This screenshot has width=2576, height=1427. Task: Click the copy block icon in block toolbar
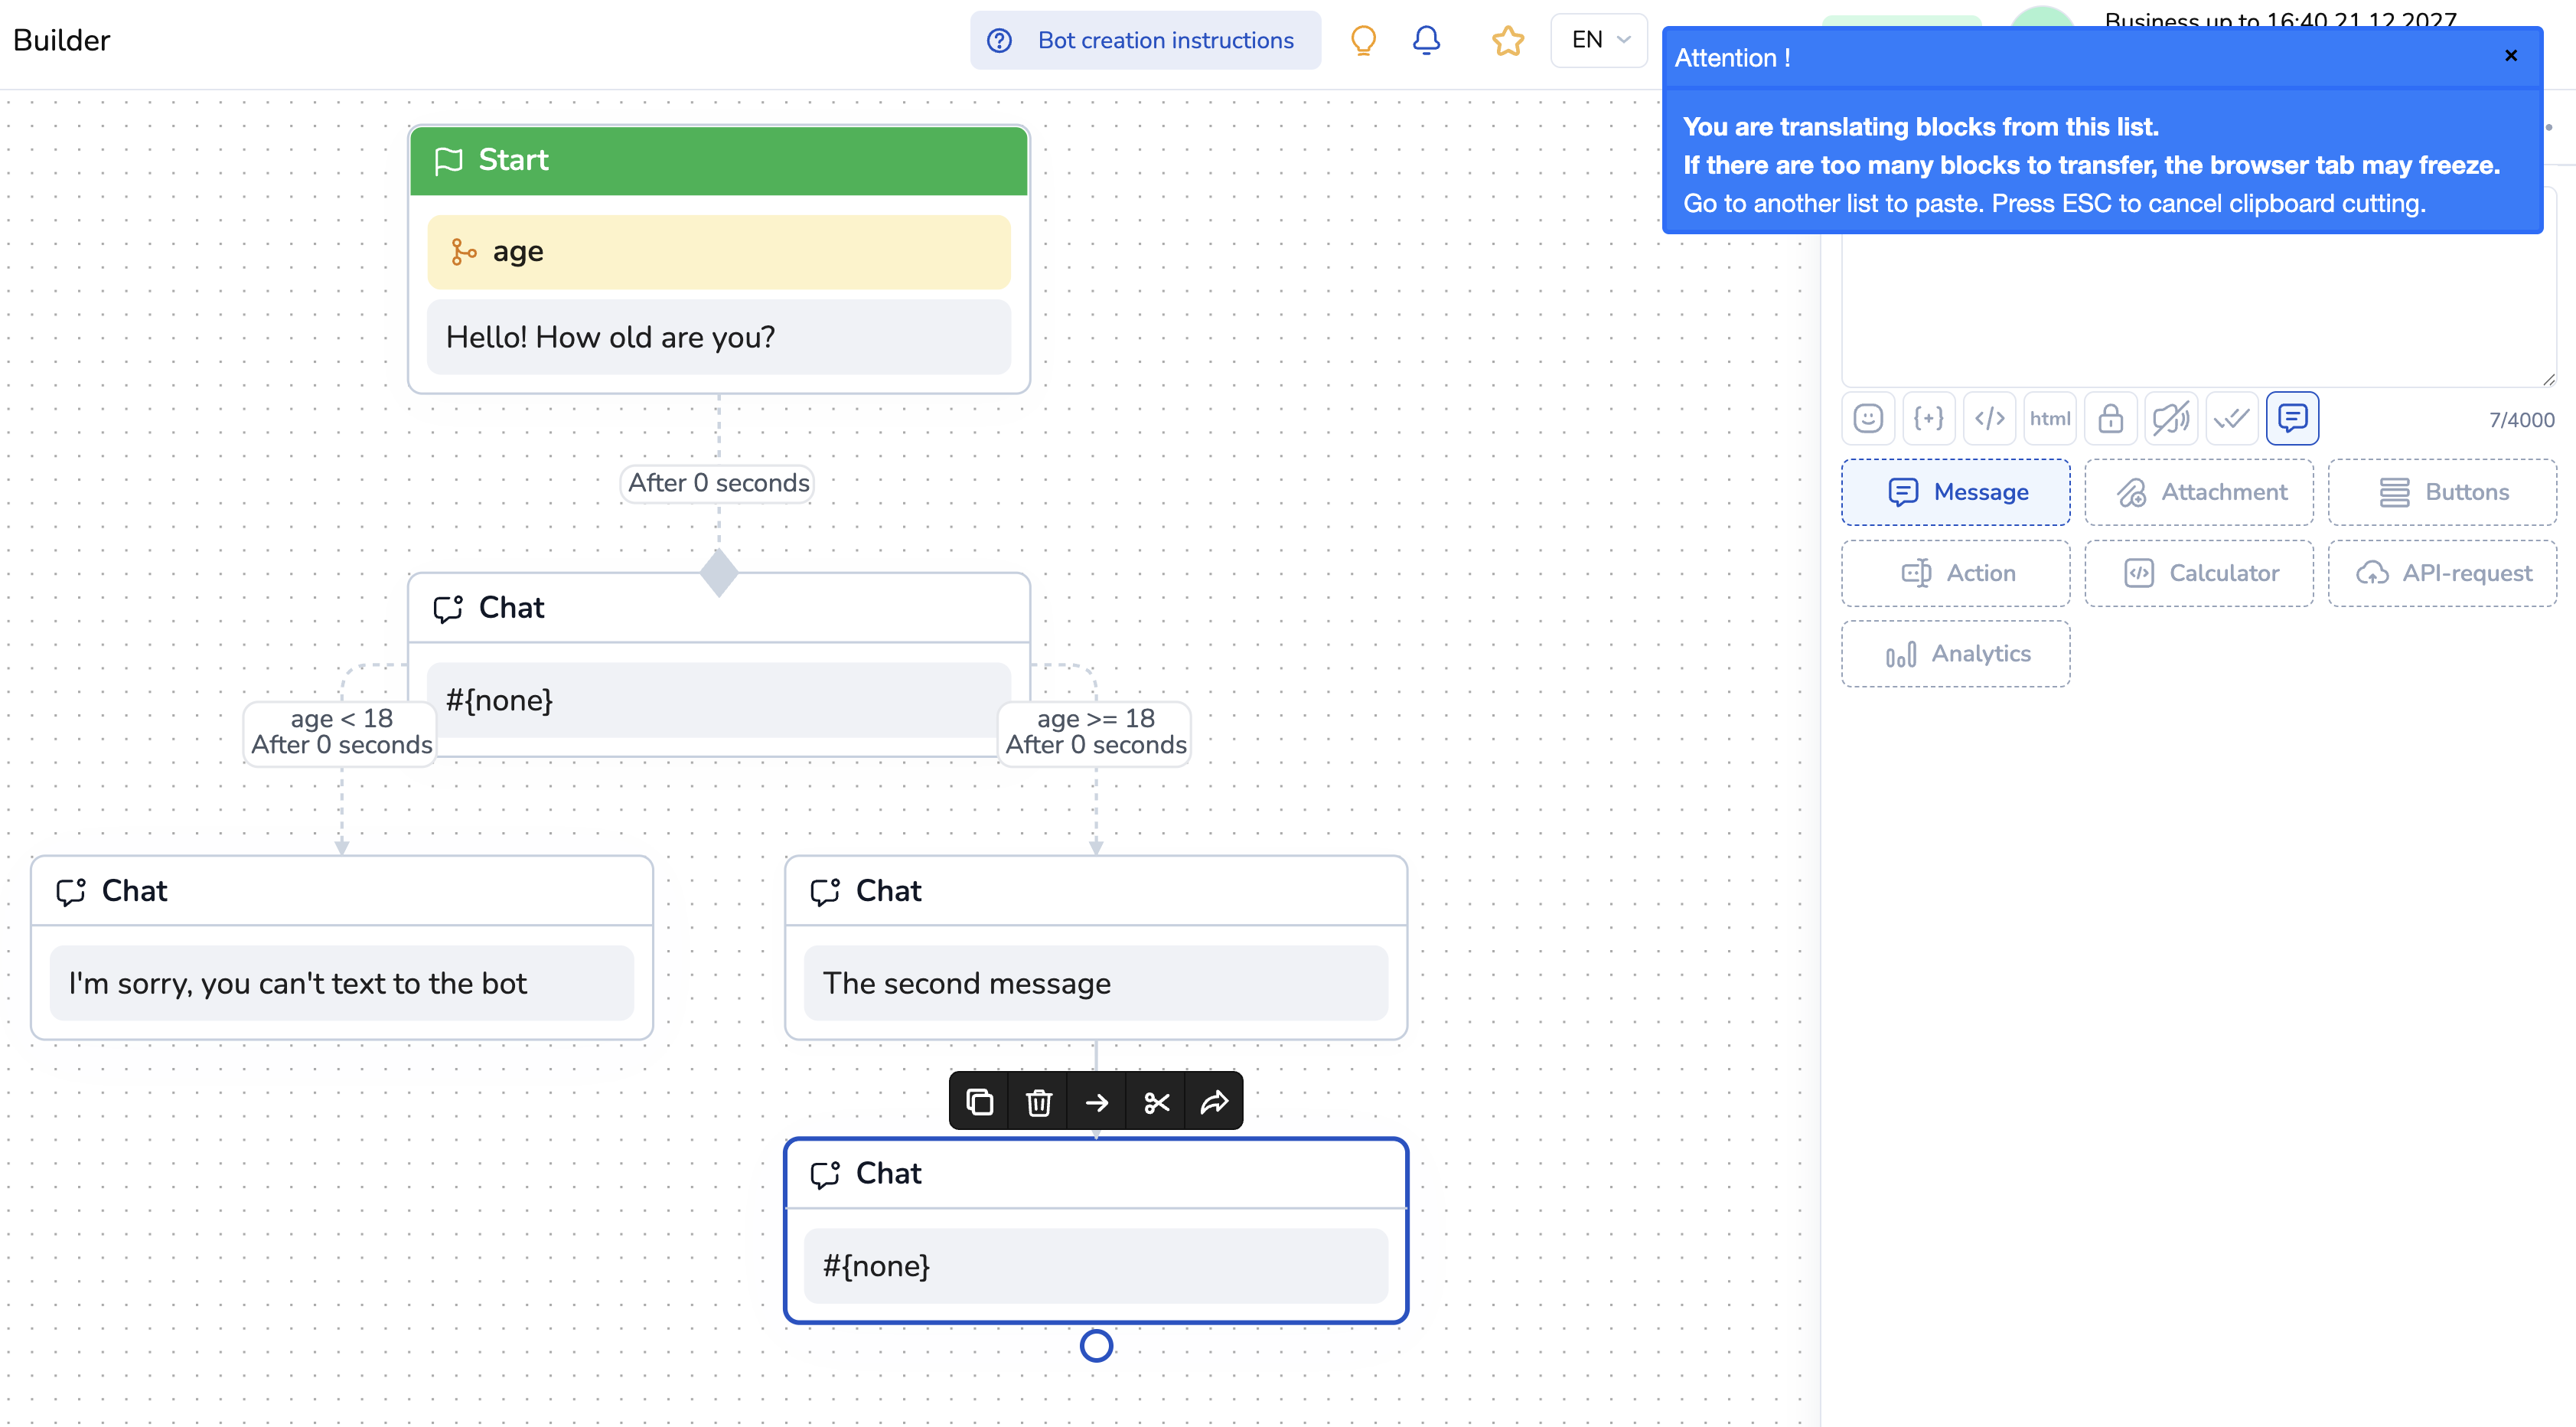979,1102
